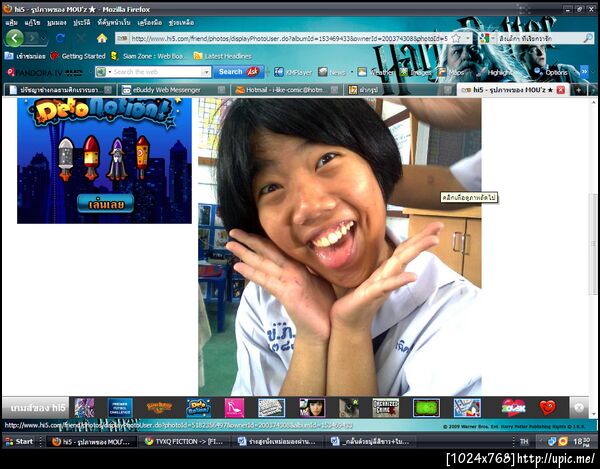The width and height of the screenshot is (600, 469).
Task: Click the TH language indicator in tray
Action: click(x=524, y=441)
